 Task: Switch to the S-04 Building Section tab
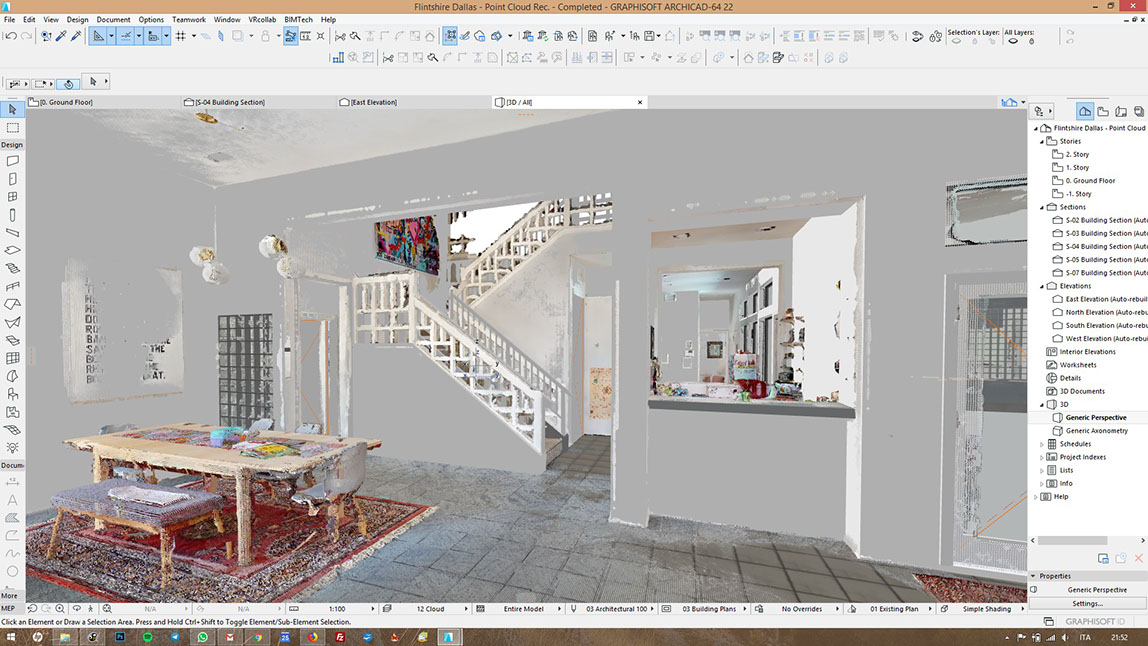click(230, 102)
